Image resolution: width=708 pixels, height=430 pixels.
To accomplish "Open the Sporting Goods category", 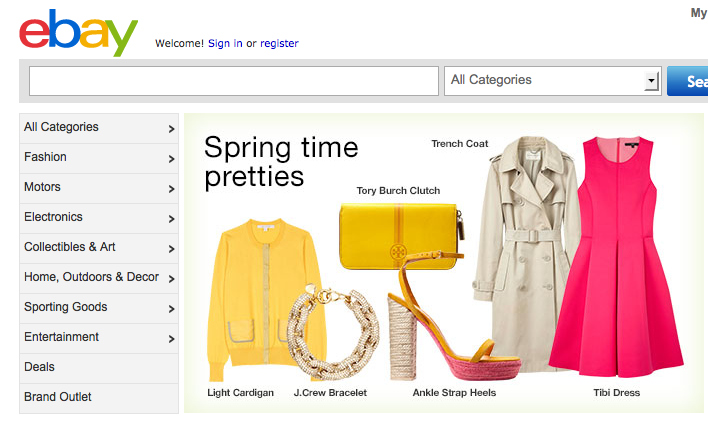I will click(99, 308).
